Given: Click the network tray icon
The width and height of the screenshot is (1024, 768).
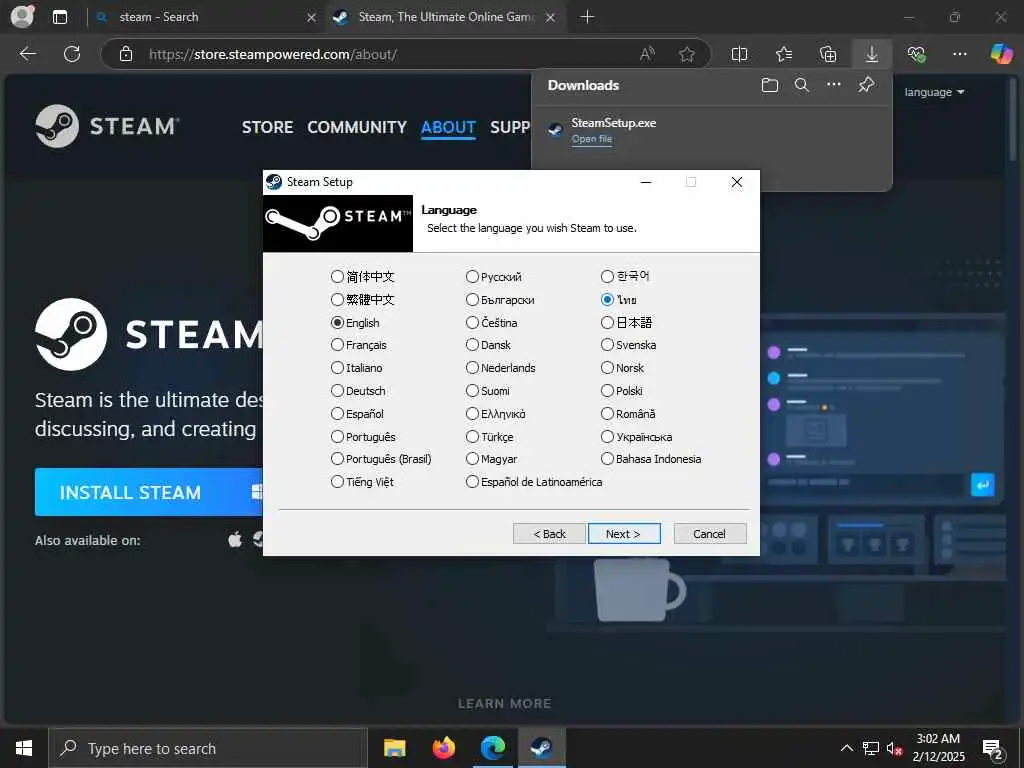Looking at the screenshot, I should 871,748.
